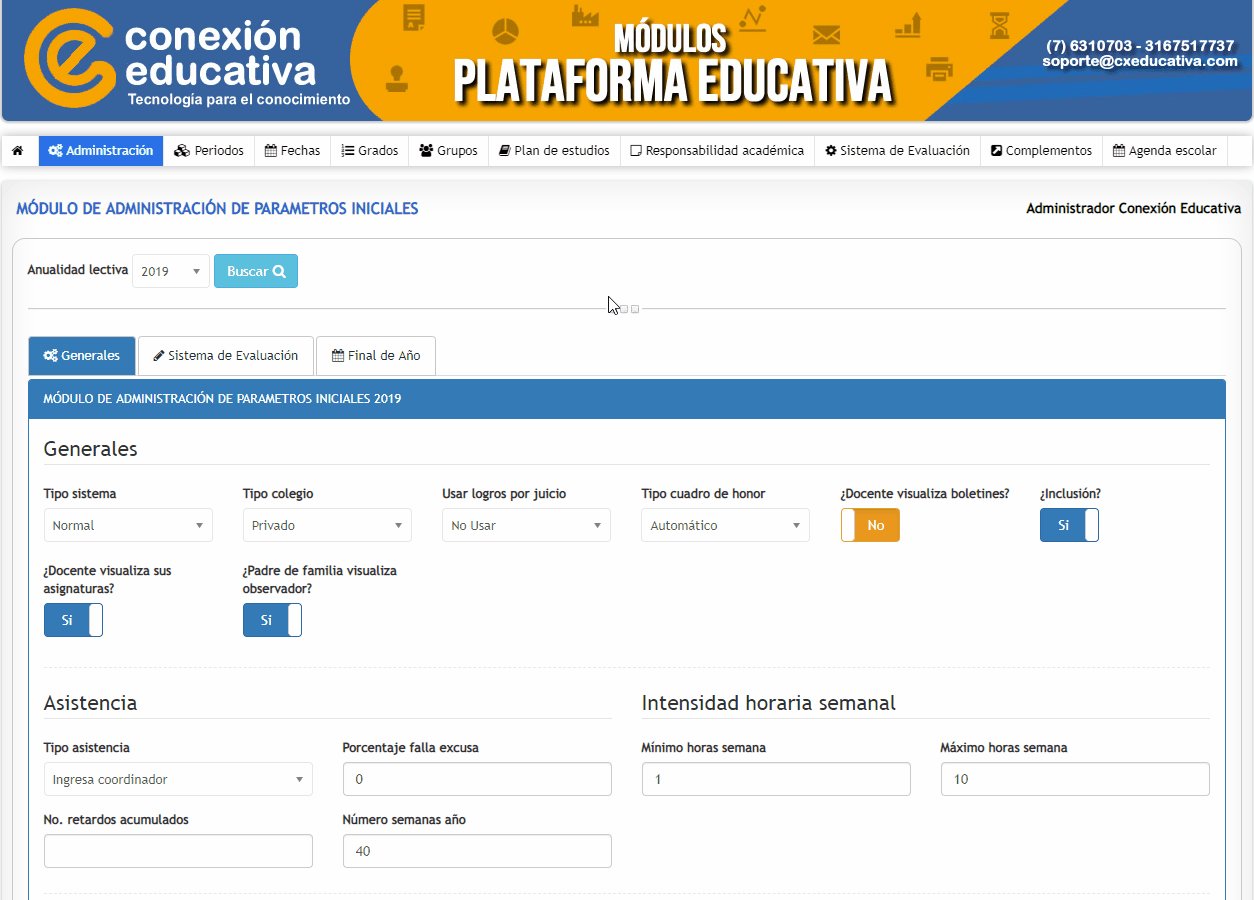Screen dimensions: 1254x900
Task: Toggle the ¿Inclusión? switch
Action: 1069,525
